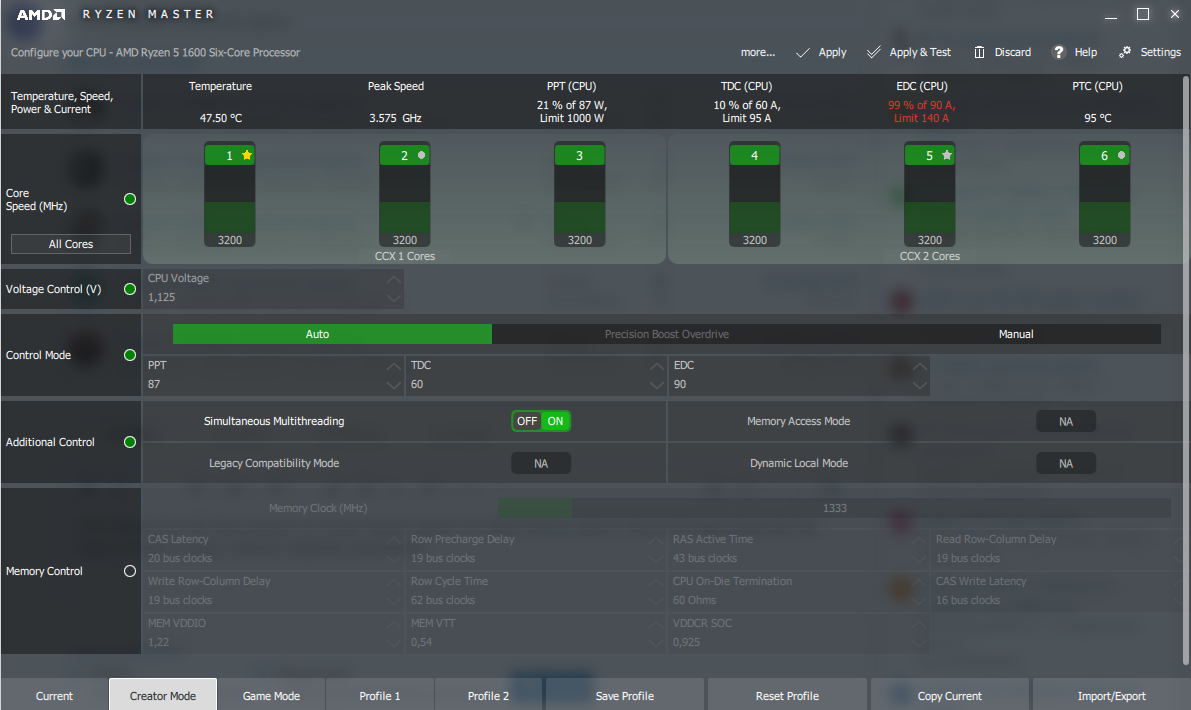
Task: Toggle Voltage Control green indicator
Action: point(130,289)
